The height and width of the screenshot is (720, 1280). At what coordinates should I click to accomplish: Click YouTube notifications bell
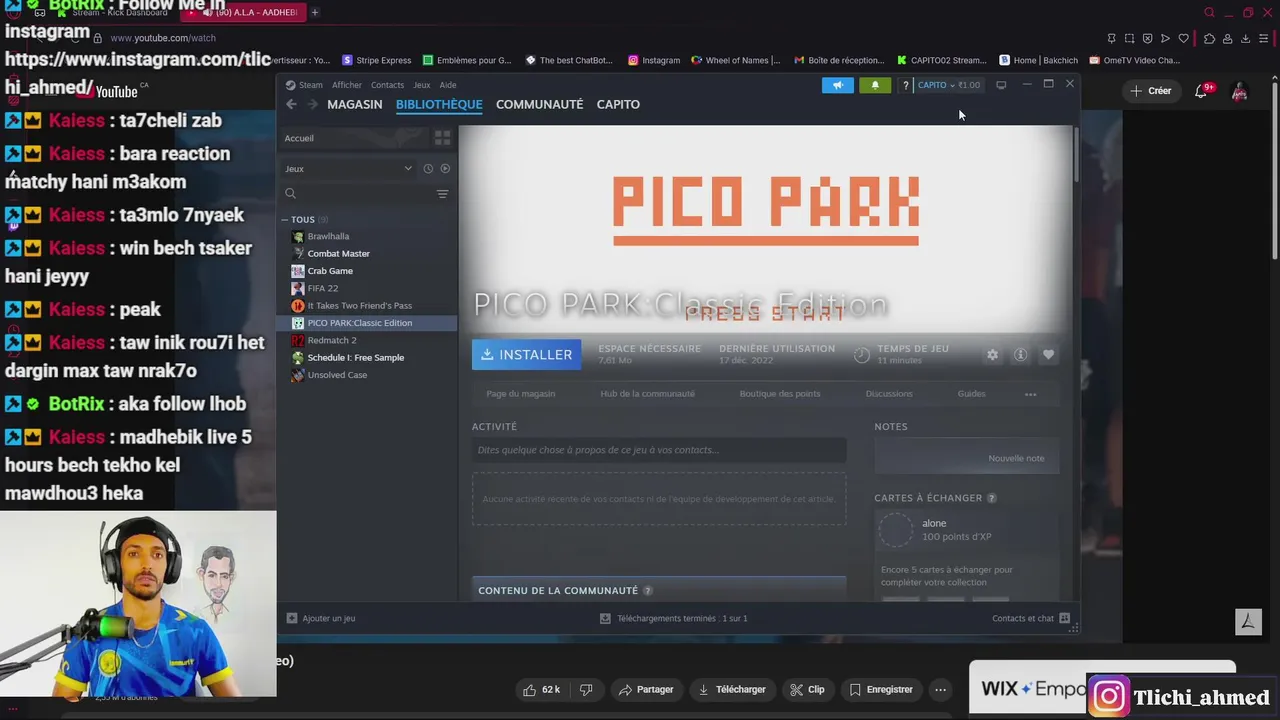coord(1201,91)
